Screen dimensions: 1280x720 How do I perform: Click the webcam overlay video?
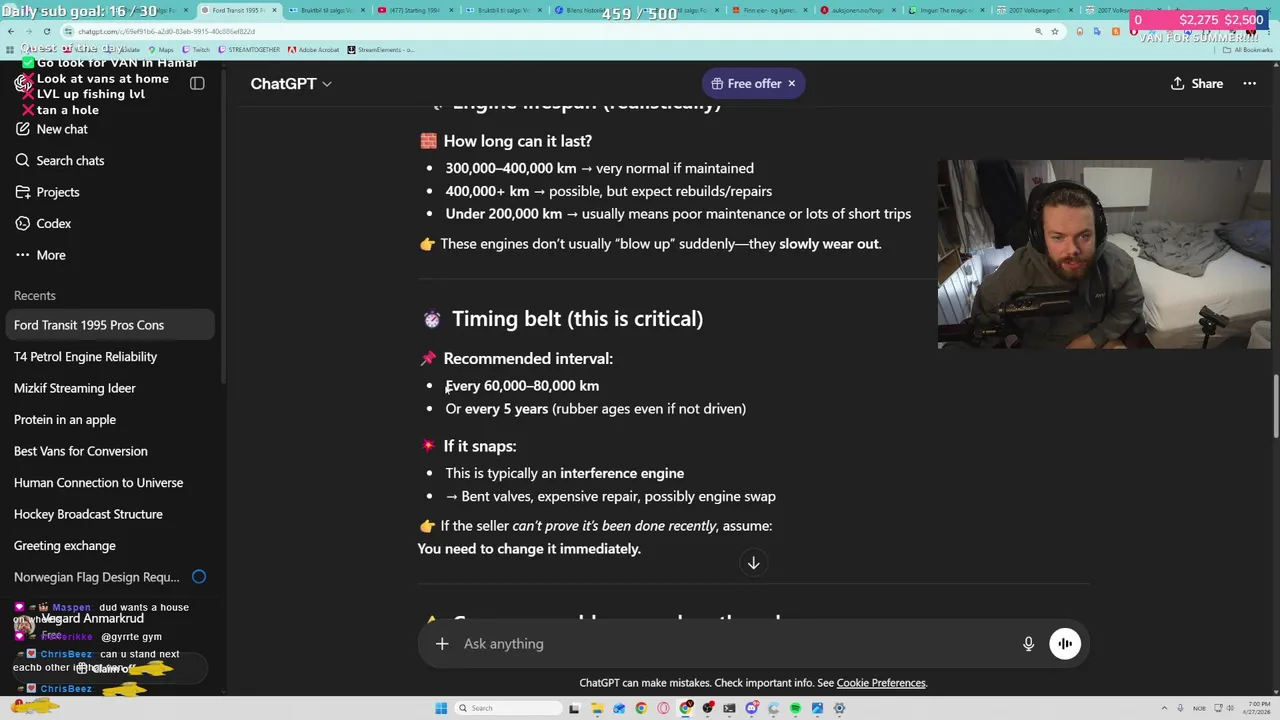[x=1104, y=254]
